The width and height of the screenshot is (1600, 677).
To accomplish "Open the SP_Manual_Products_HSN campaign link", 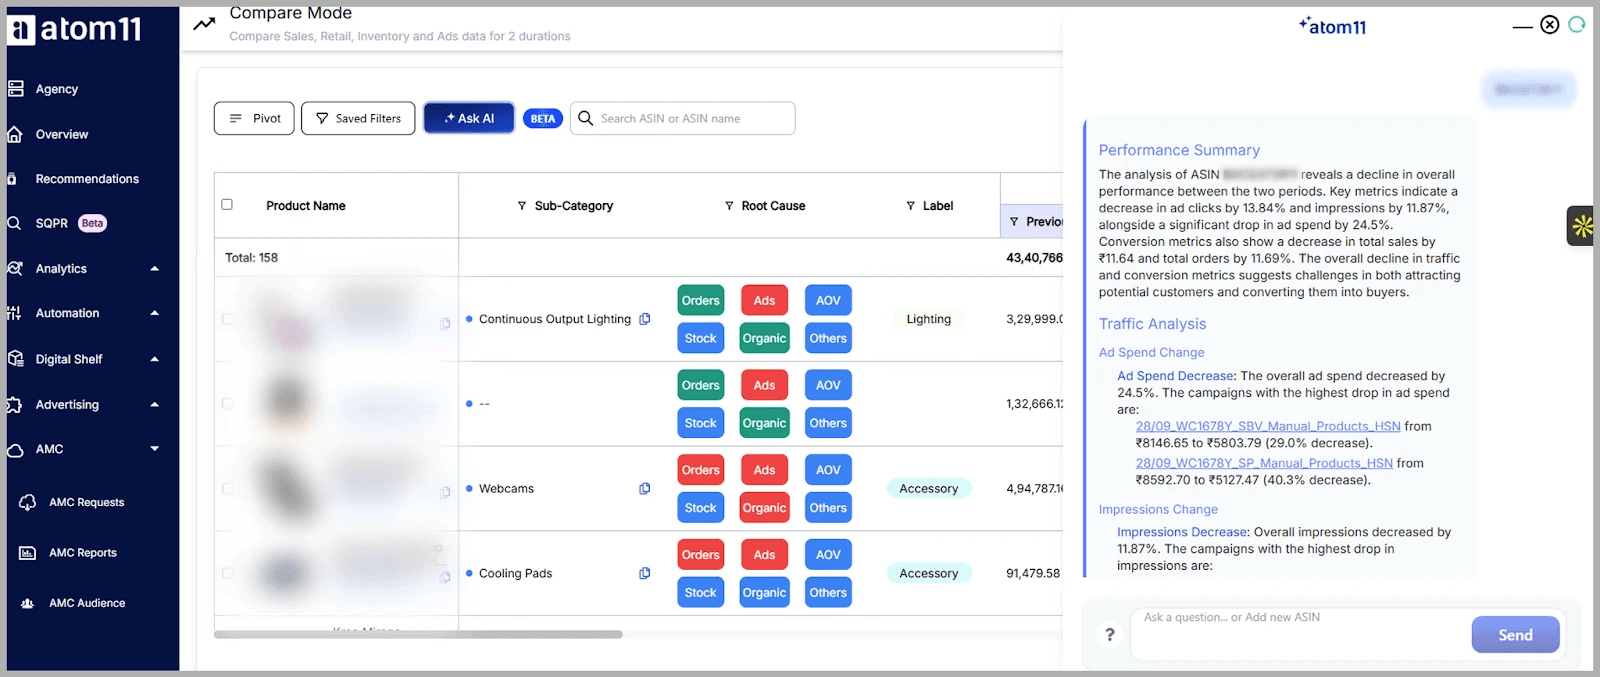I will [x=1264, y=463].
